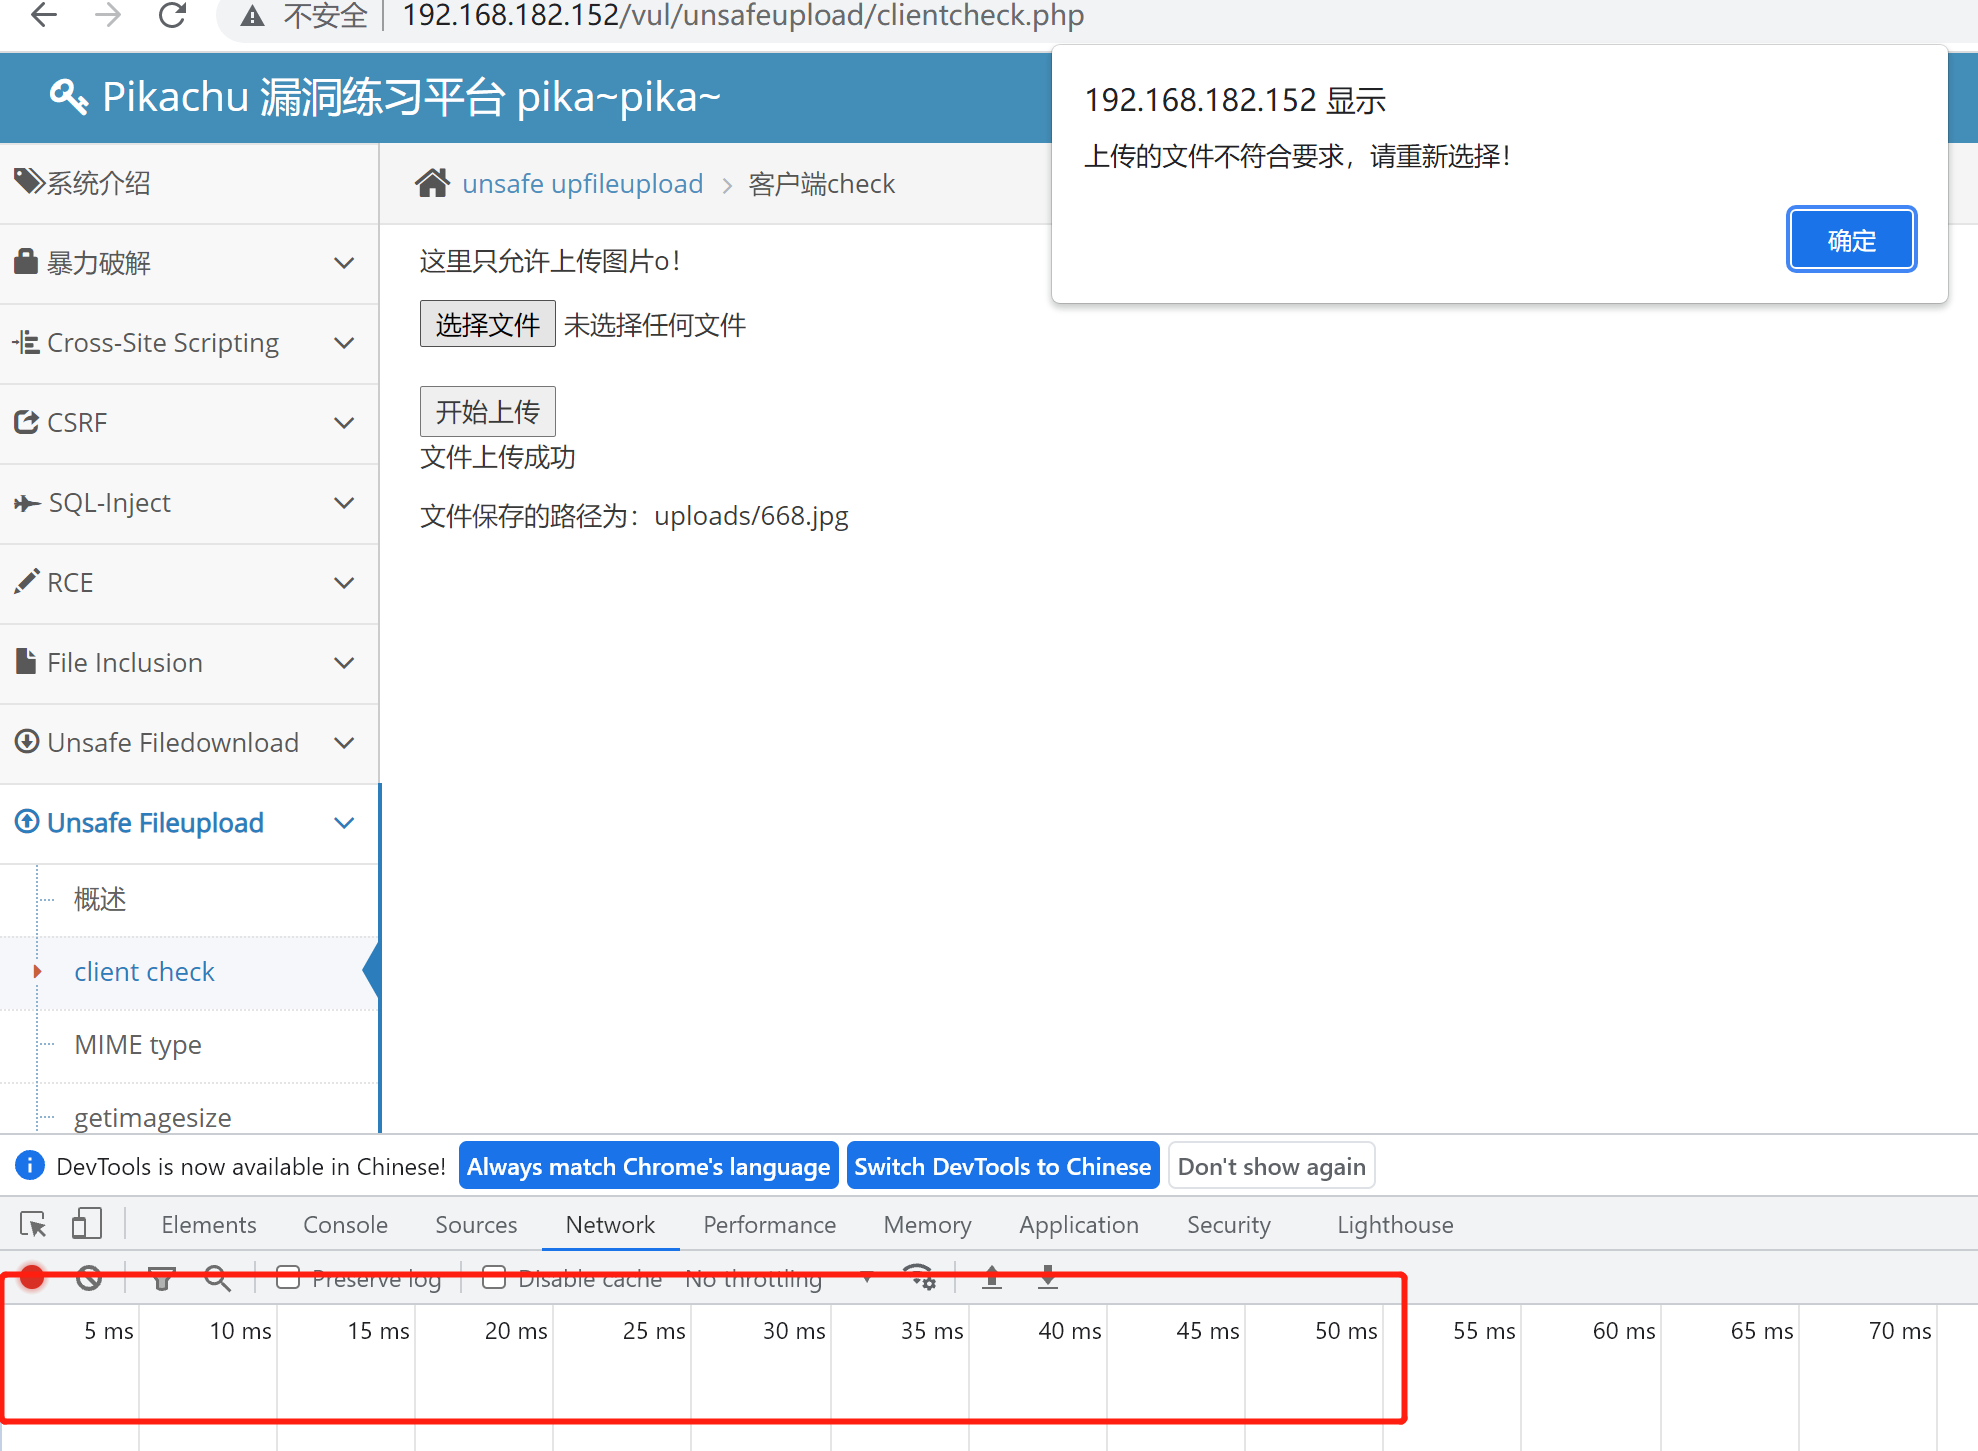The height and width of the screenshot is (1451, 1978).
Task: Click the import HAR upload icon
Action: click(992, 1278)
